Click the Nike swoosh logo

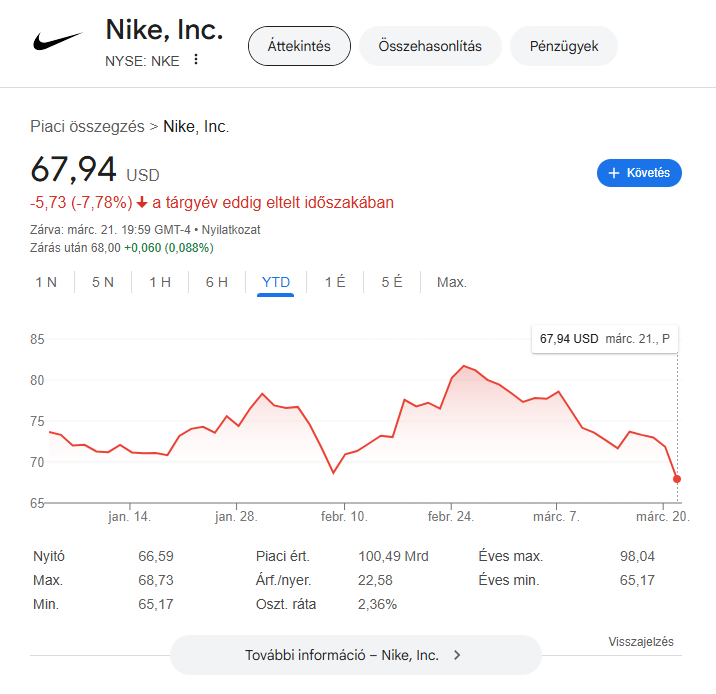tap(58, 42)
